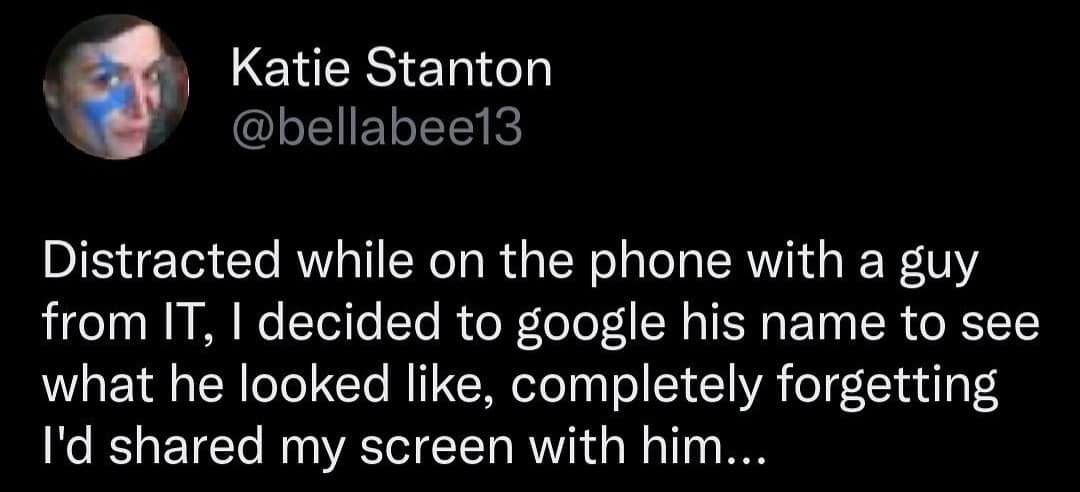Viewport: 1080px width, 492px height.
Task: Click the display name Katie Stanton
Action: [x=391, y=69]
